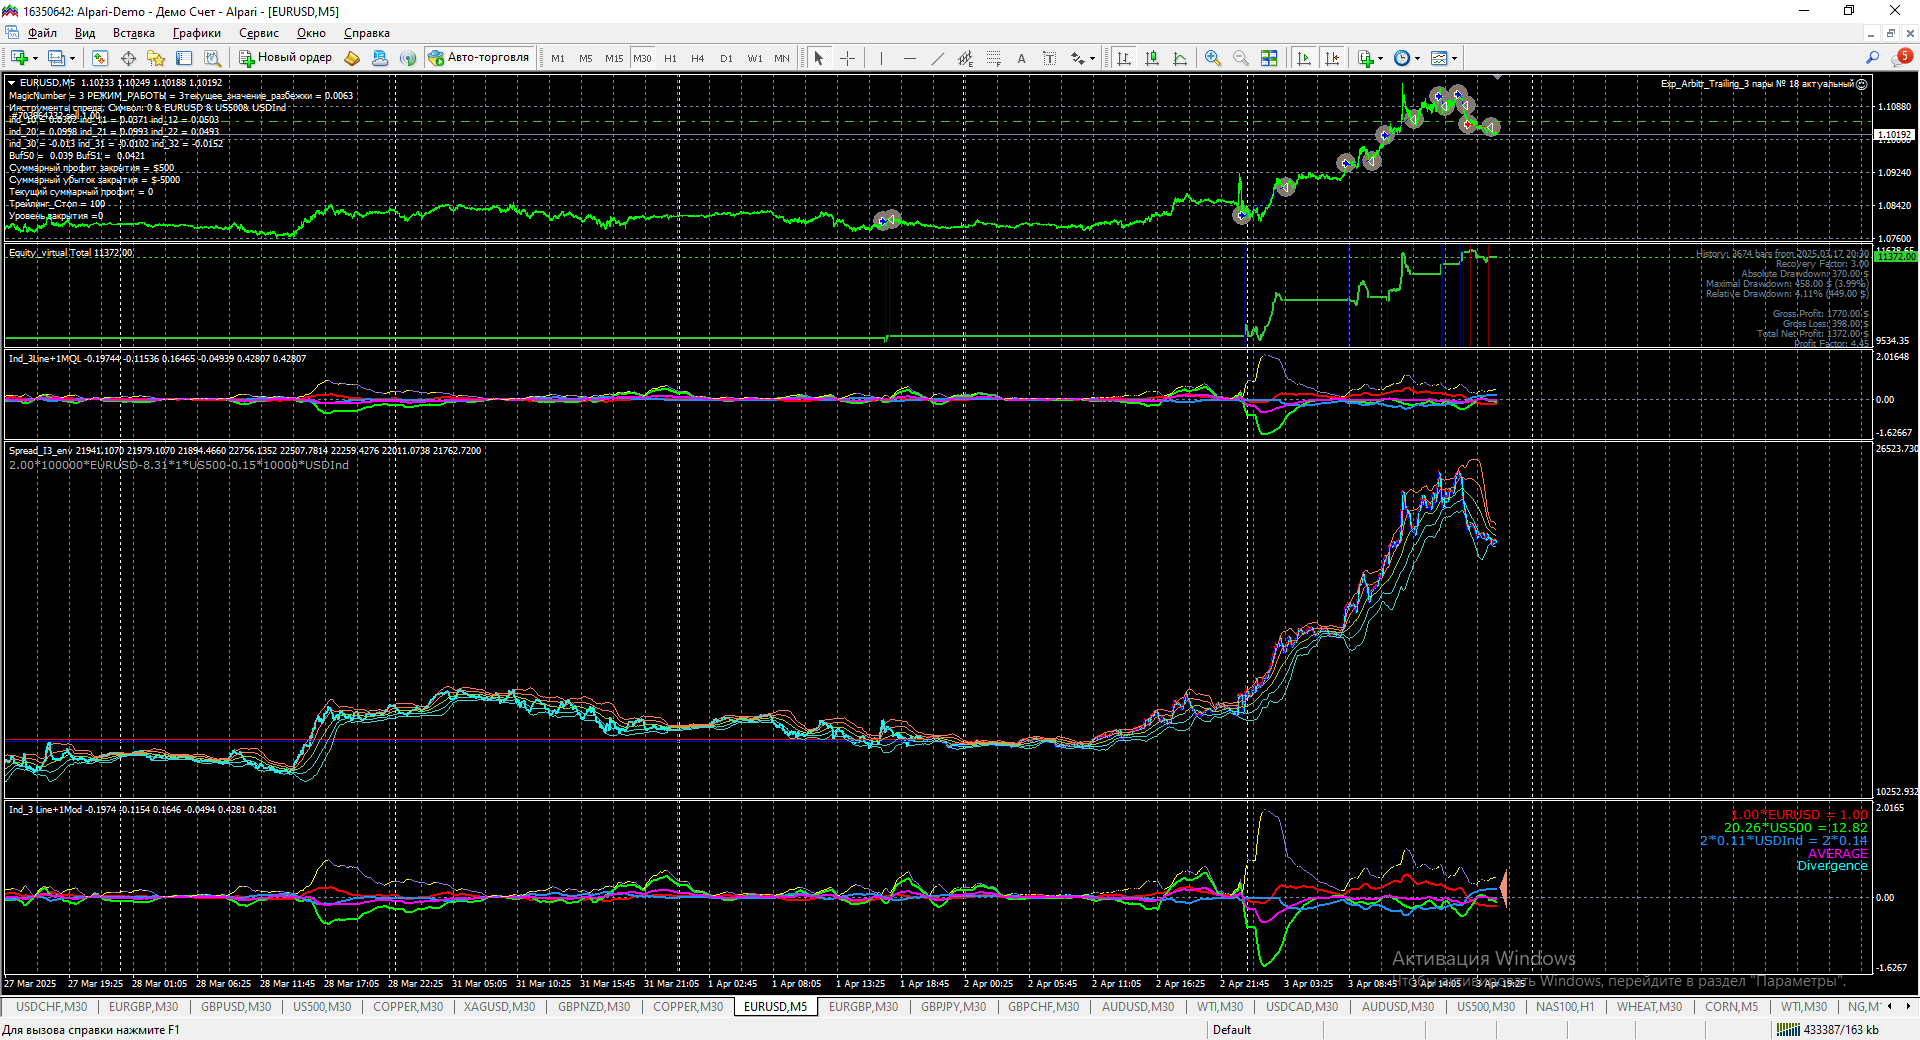This screenshot has width=1920, height=1040.
Task: Open the Вставка menu
Action: pos(134,33)
